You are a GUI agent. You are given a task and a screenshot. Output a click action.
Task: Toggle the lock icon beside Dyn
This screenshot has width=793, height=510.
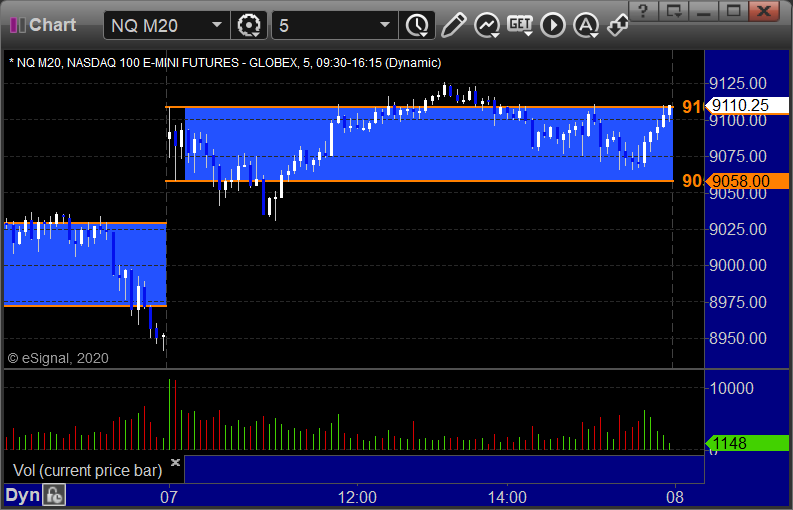(53, 495)
